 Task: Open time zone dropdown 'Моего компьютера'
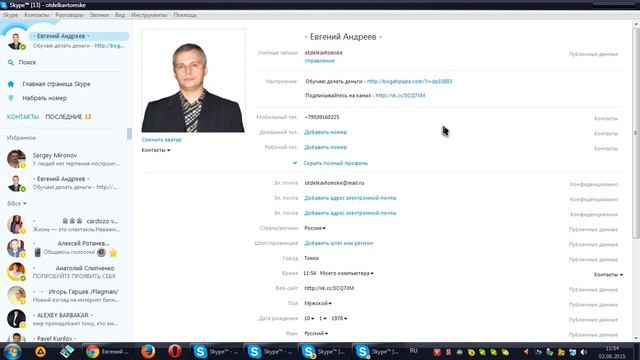347,273
